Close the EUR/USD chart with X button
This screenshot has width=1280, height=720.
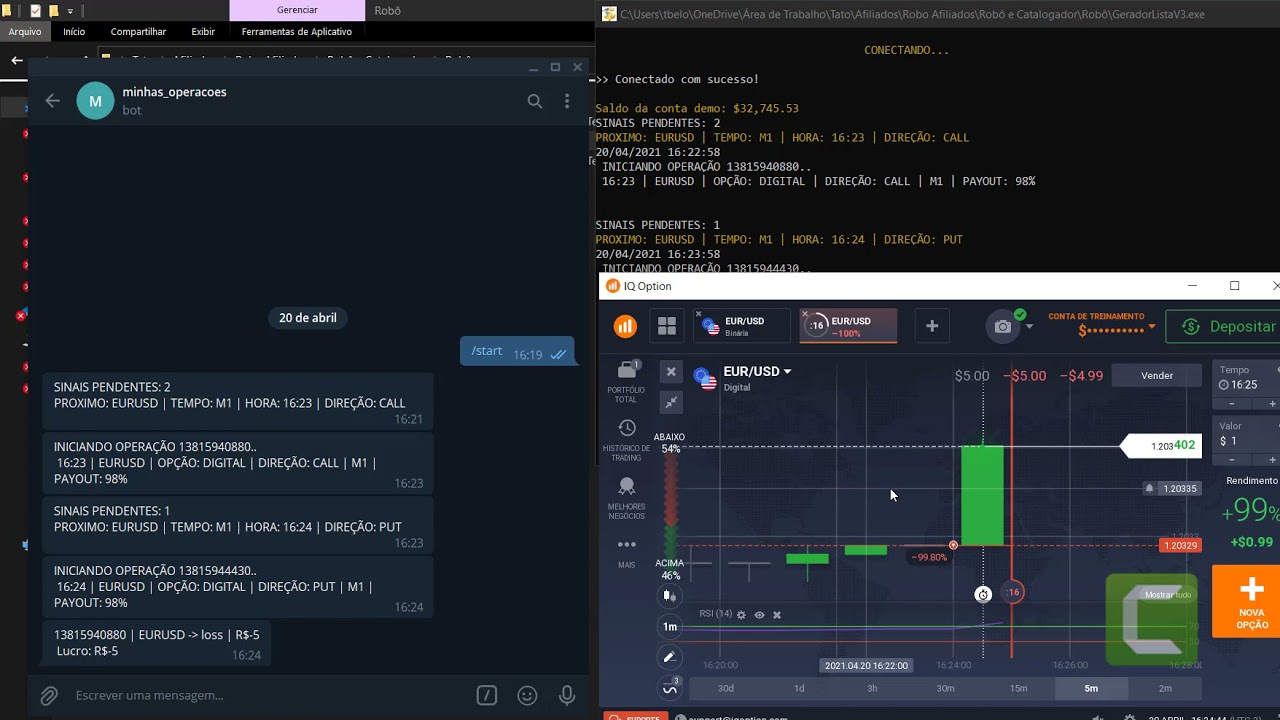[x=671, y=371]
